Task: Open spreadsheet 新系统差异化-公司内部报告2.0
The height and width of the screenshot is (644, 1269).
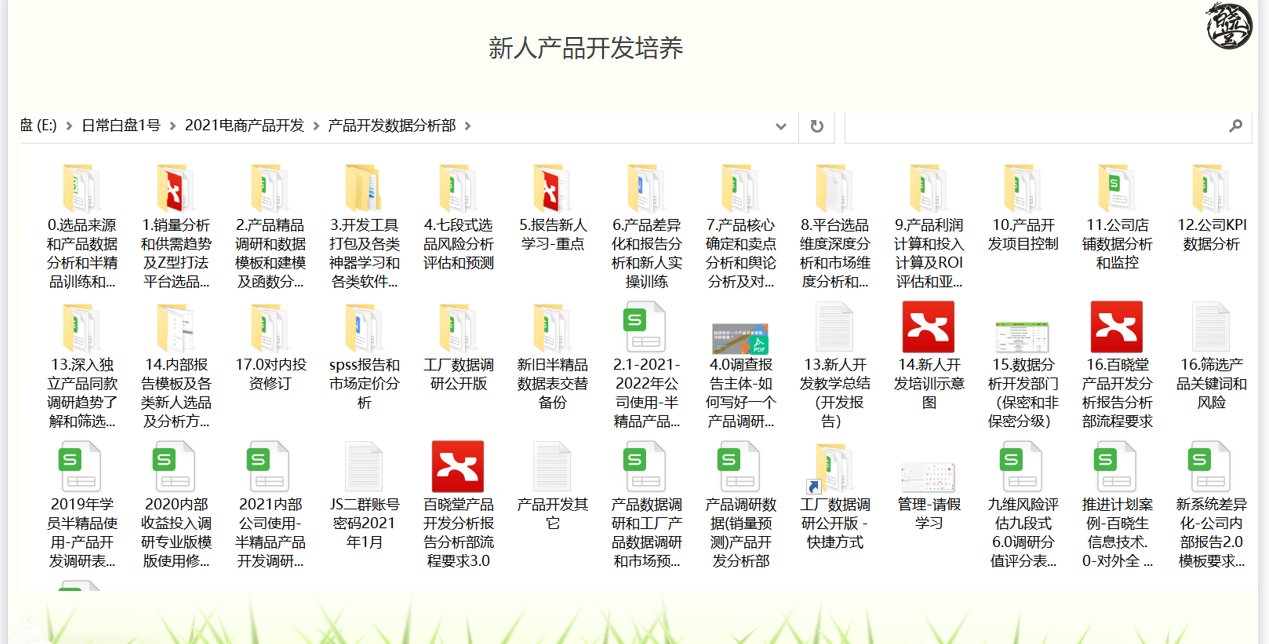Action: (1211, 505)
